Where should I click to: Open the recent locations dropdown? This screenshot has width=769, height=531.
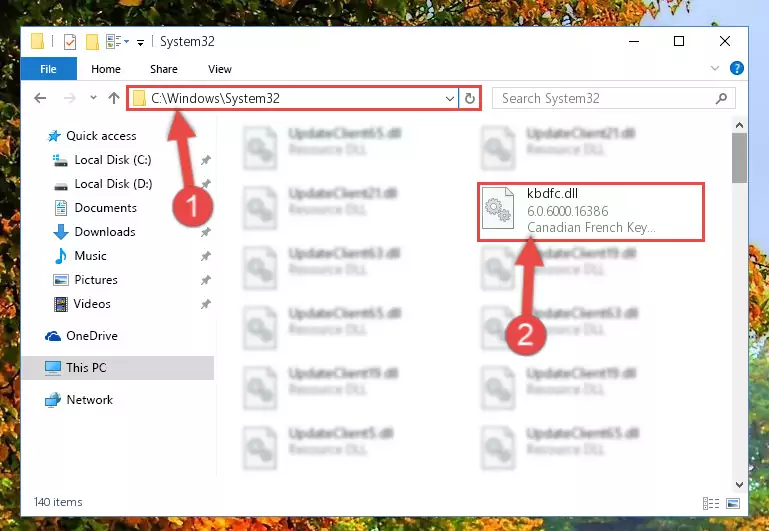[x=93, y=98]
